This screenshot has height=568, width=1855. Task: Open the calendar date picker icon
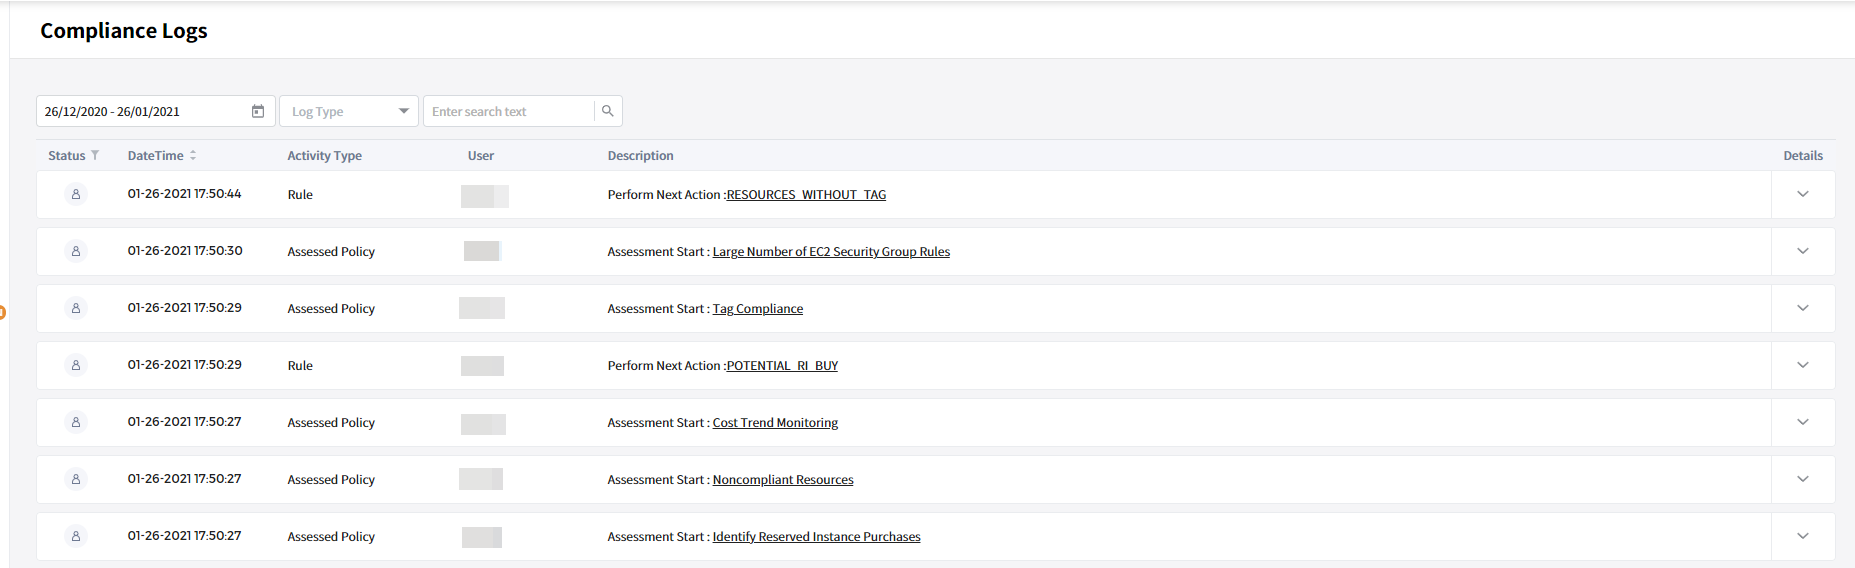click(258, 111)
